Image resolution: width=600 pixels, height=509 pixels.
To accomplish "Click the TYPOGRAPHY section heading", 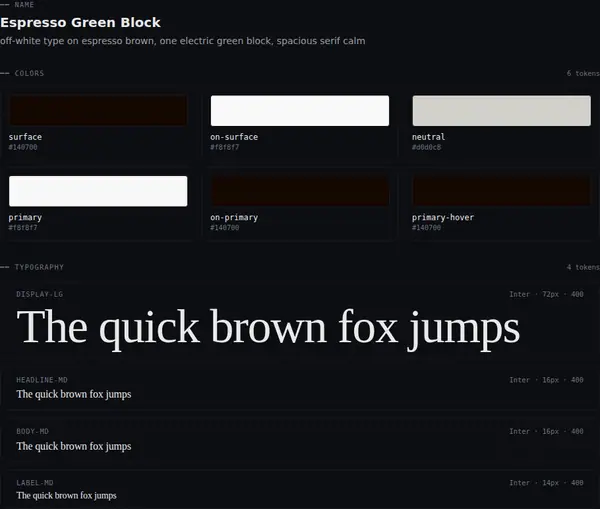I will [39, 267].
